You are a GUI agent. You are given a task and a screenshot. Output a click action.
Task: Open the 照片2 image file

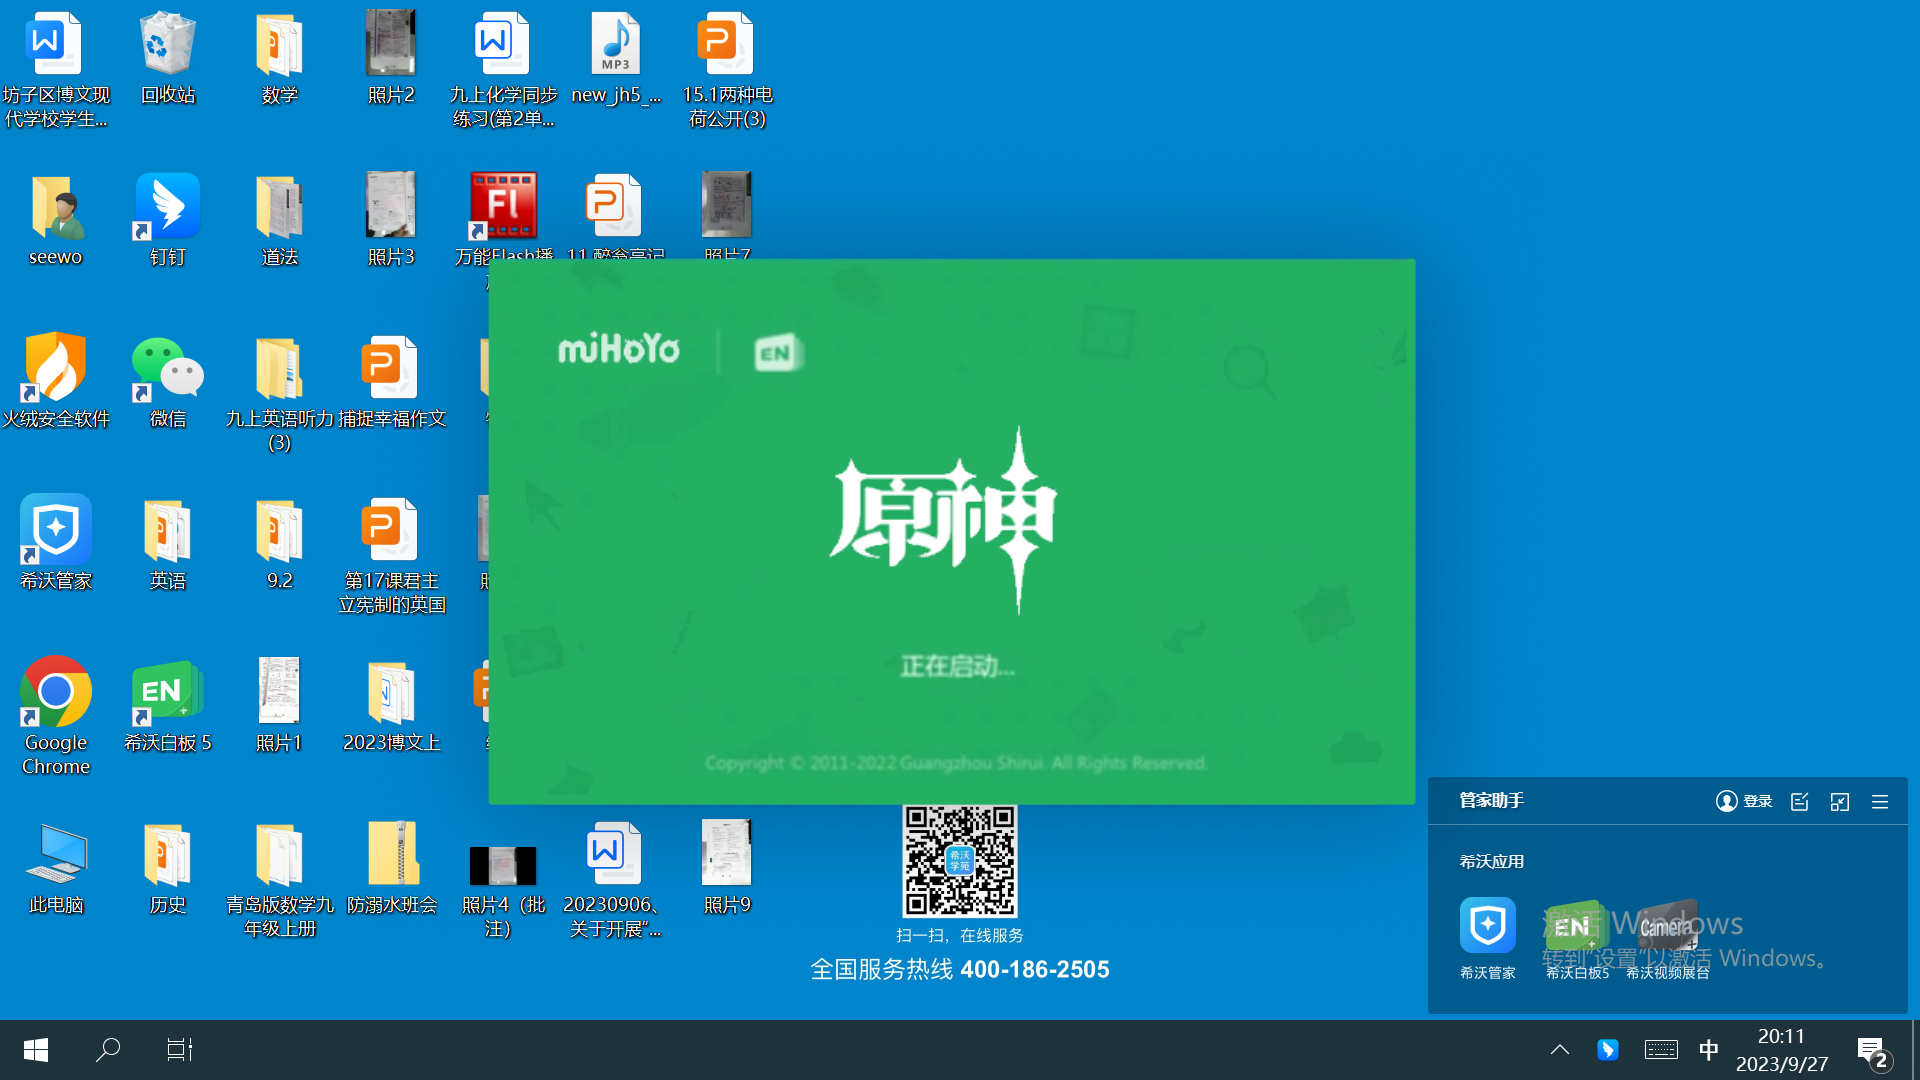coord(391,58)
